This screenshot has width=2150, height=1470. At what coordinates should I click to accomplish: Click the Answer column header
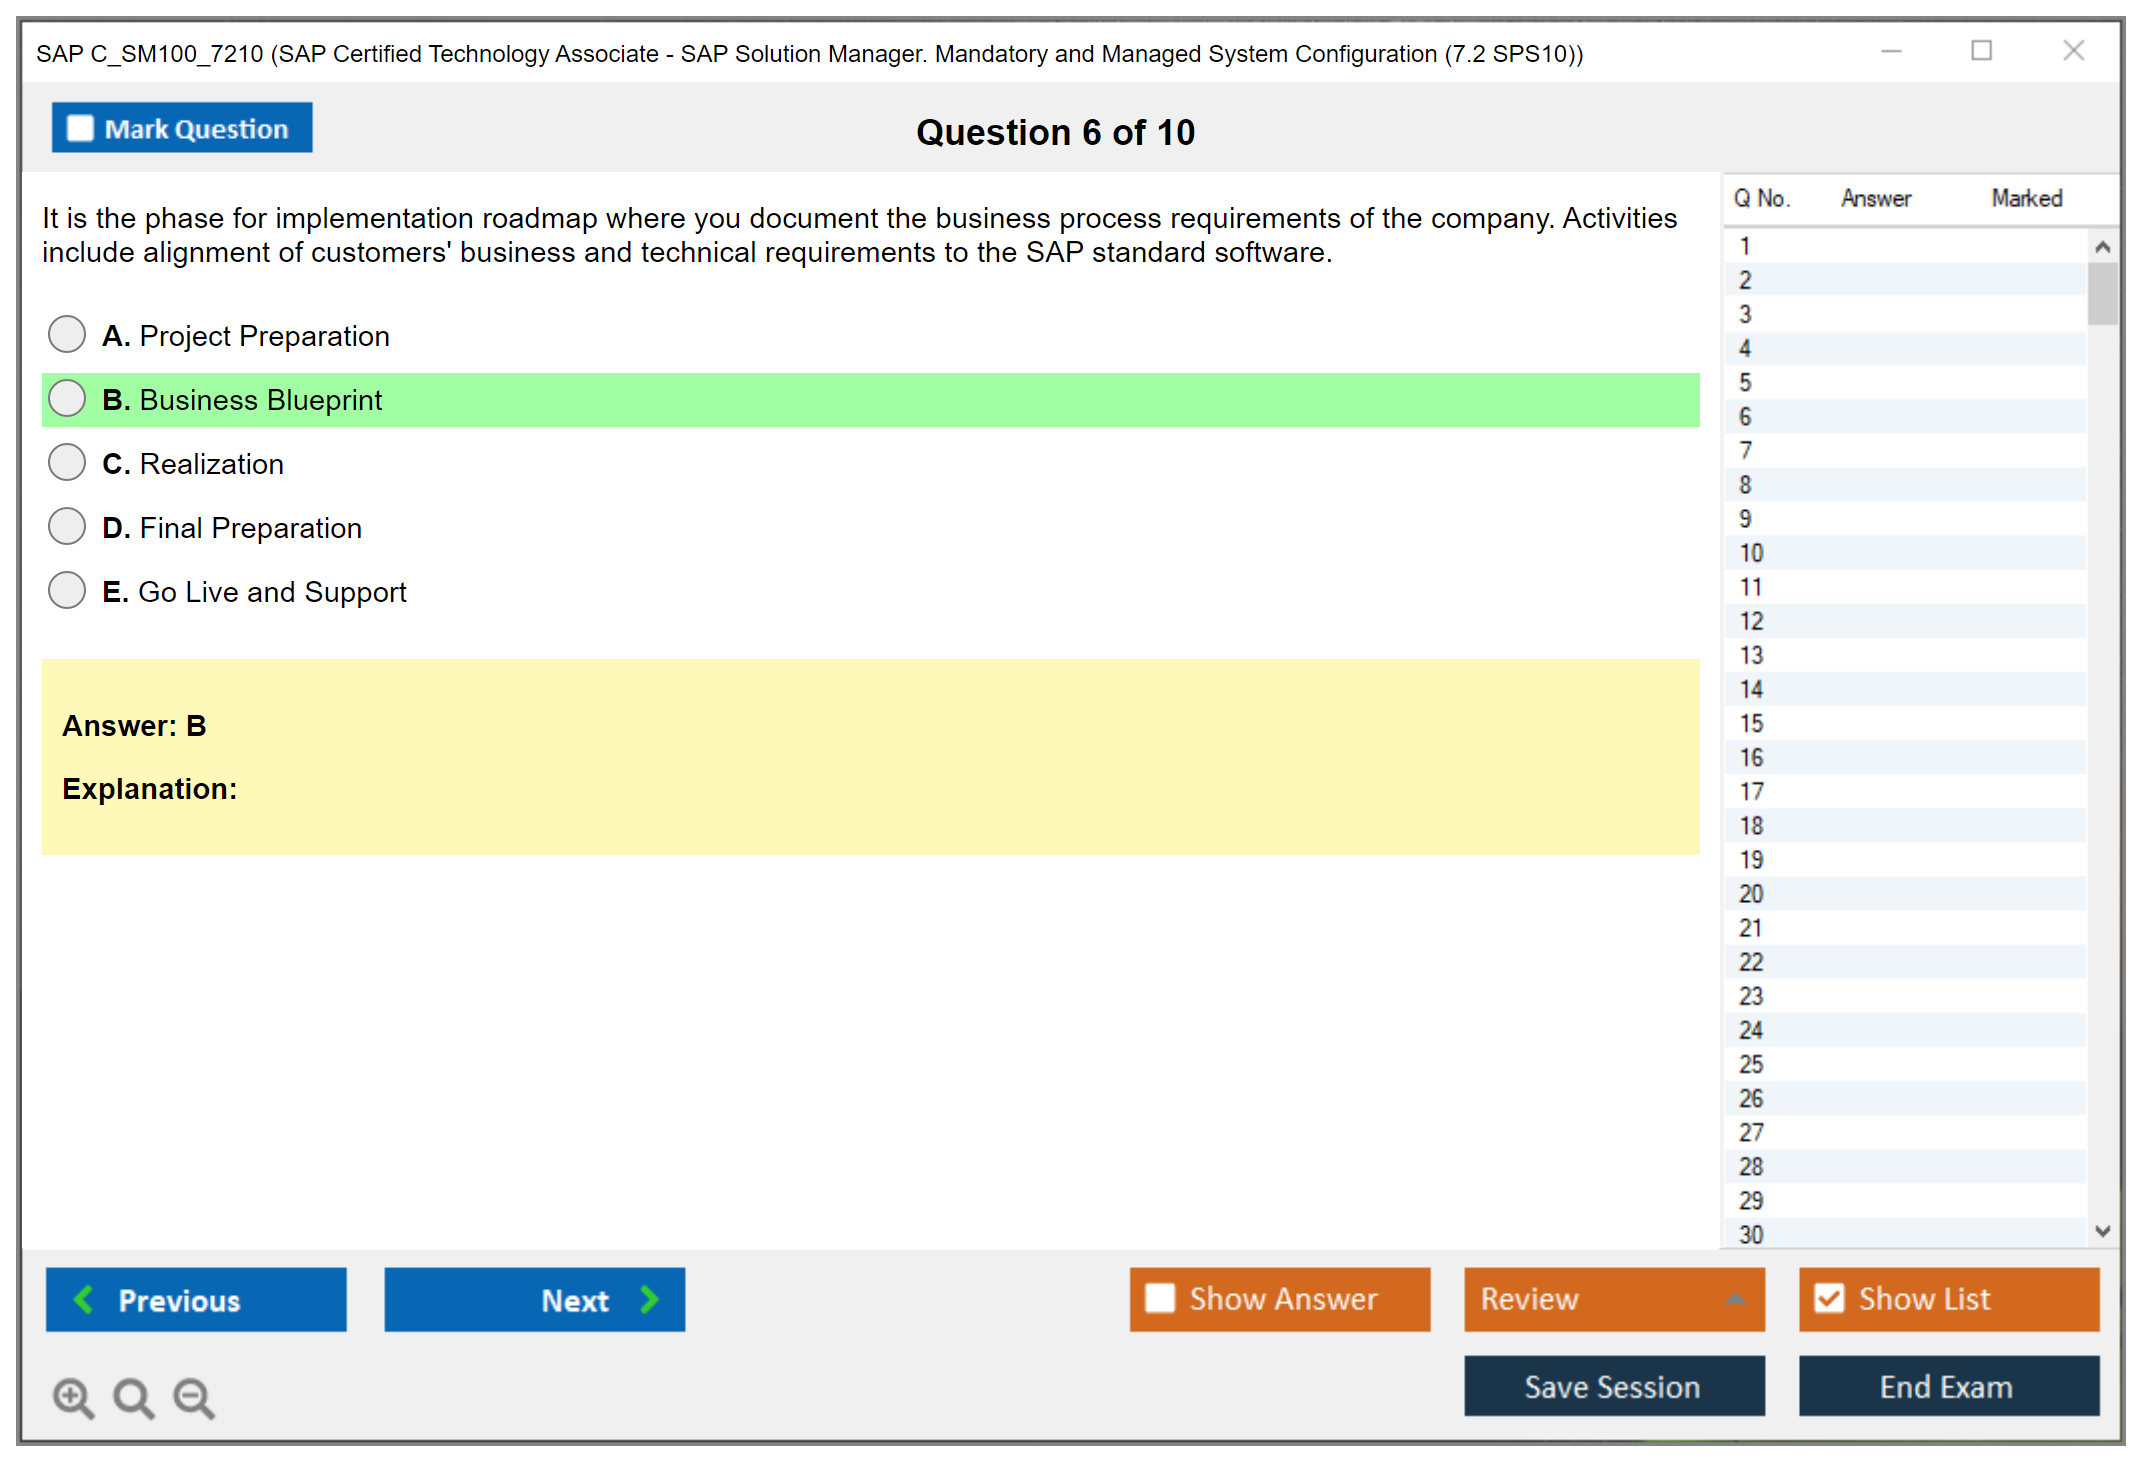tap(1875, 198)
